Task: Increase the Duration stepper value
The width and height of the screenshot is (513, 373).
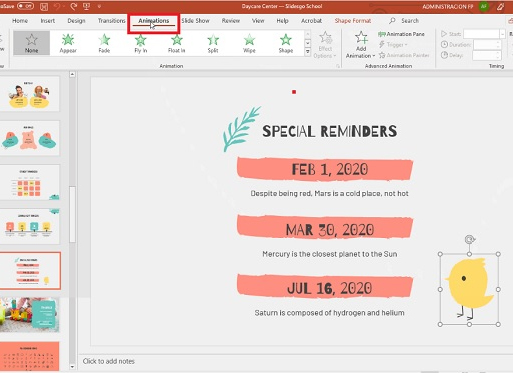Action: (x=498, y=42)
